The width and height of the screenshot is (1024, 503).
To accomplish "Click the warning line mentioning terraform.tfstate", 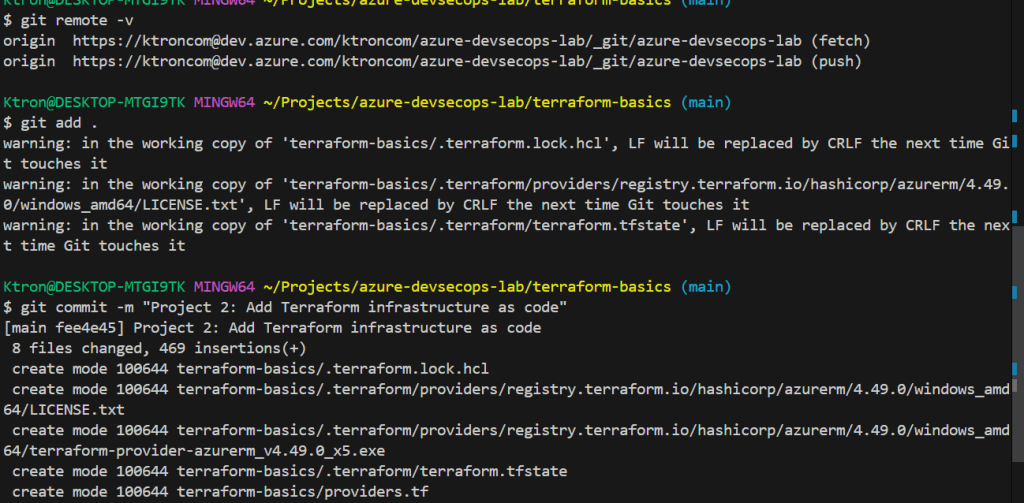I will (500, 225).
